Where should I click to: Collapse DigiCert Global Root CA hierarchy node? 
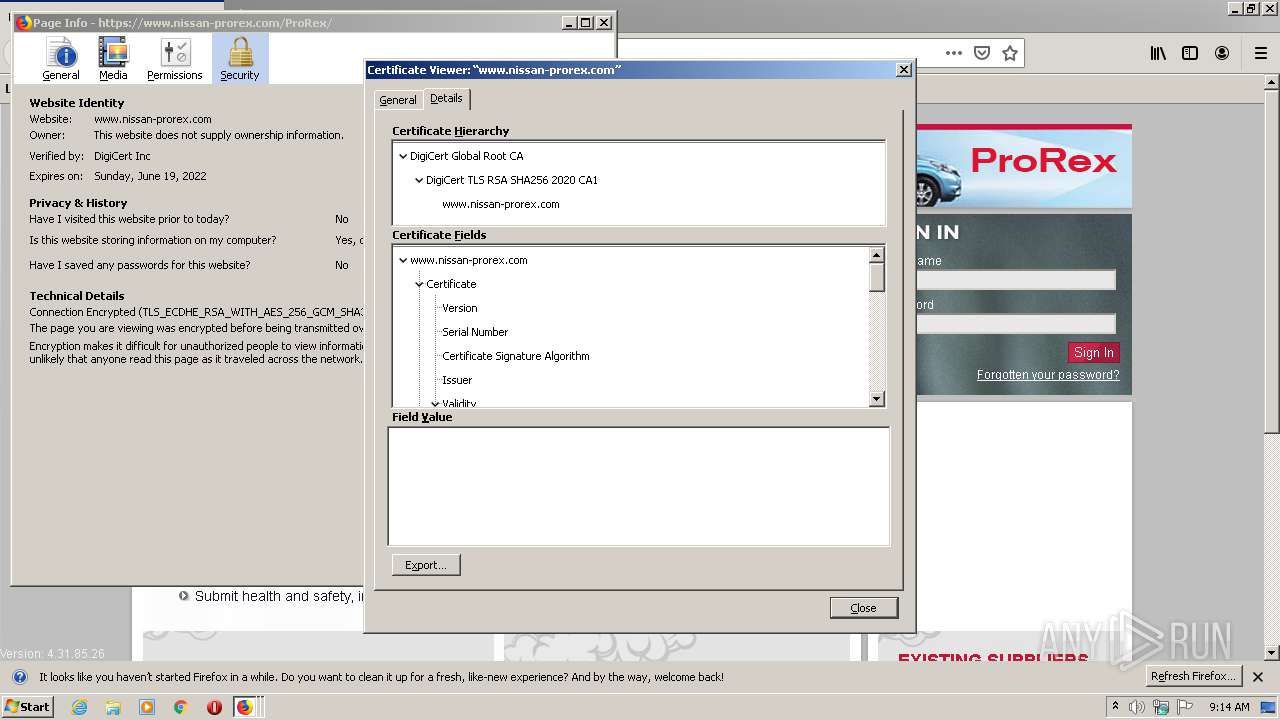[402, 156]
